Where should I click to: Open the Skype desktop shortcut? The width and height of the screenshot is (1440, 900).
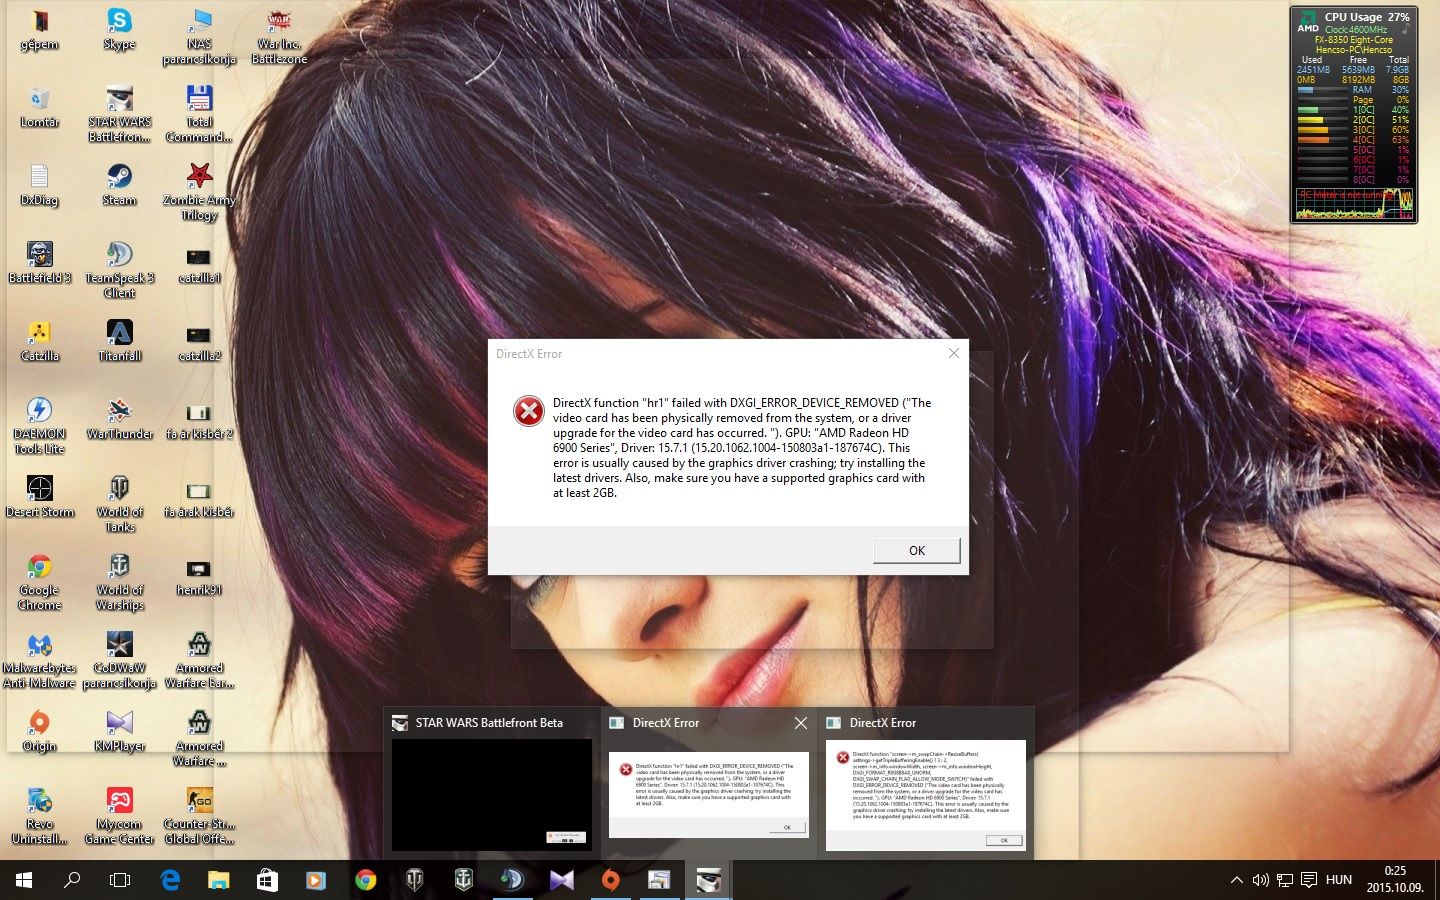(119, 29)
